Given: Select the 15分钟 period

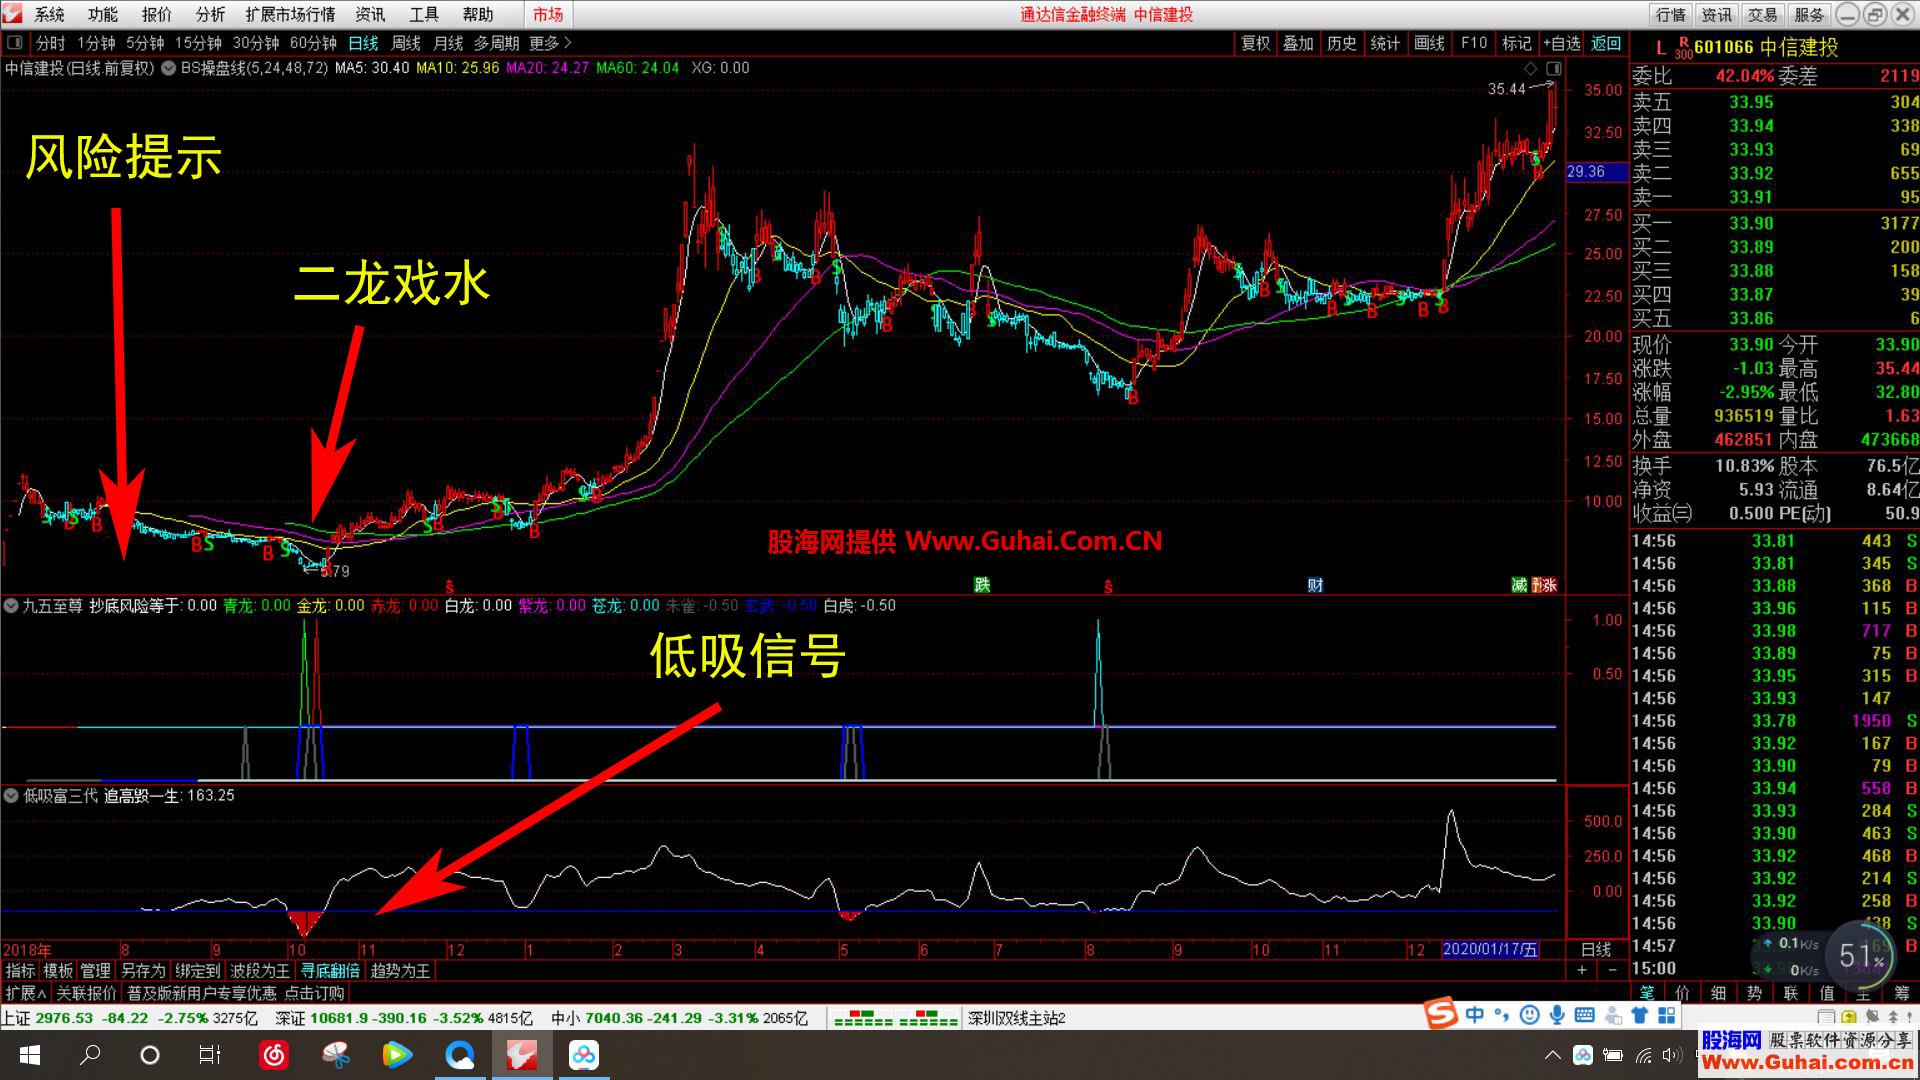Looking at the screenshot, I should [x=198, y=43].
